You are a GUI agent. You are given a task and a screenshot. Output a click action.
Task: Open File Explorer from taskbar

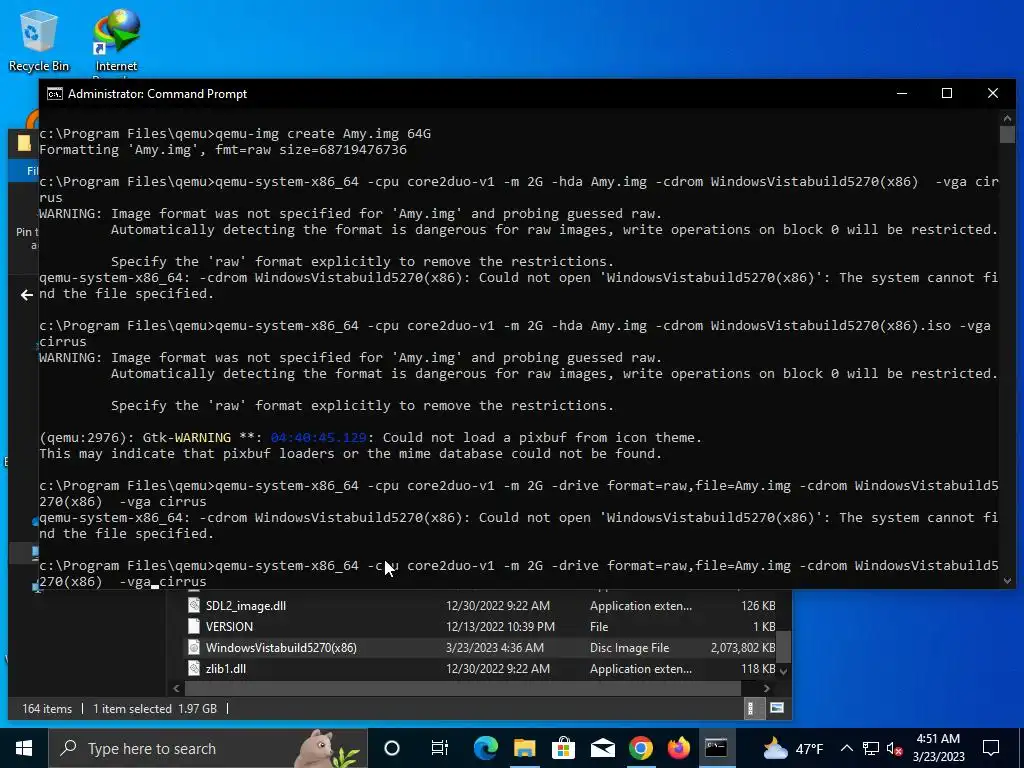(524, 748)
